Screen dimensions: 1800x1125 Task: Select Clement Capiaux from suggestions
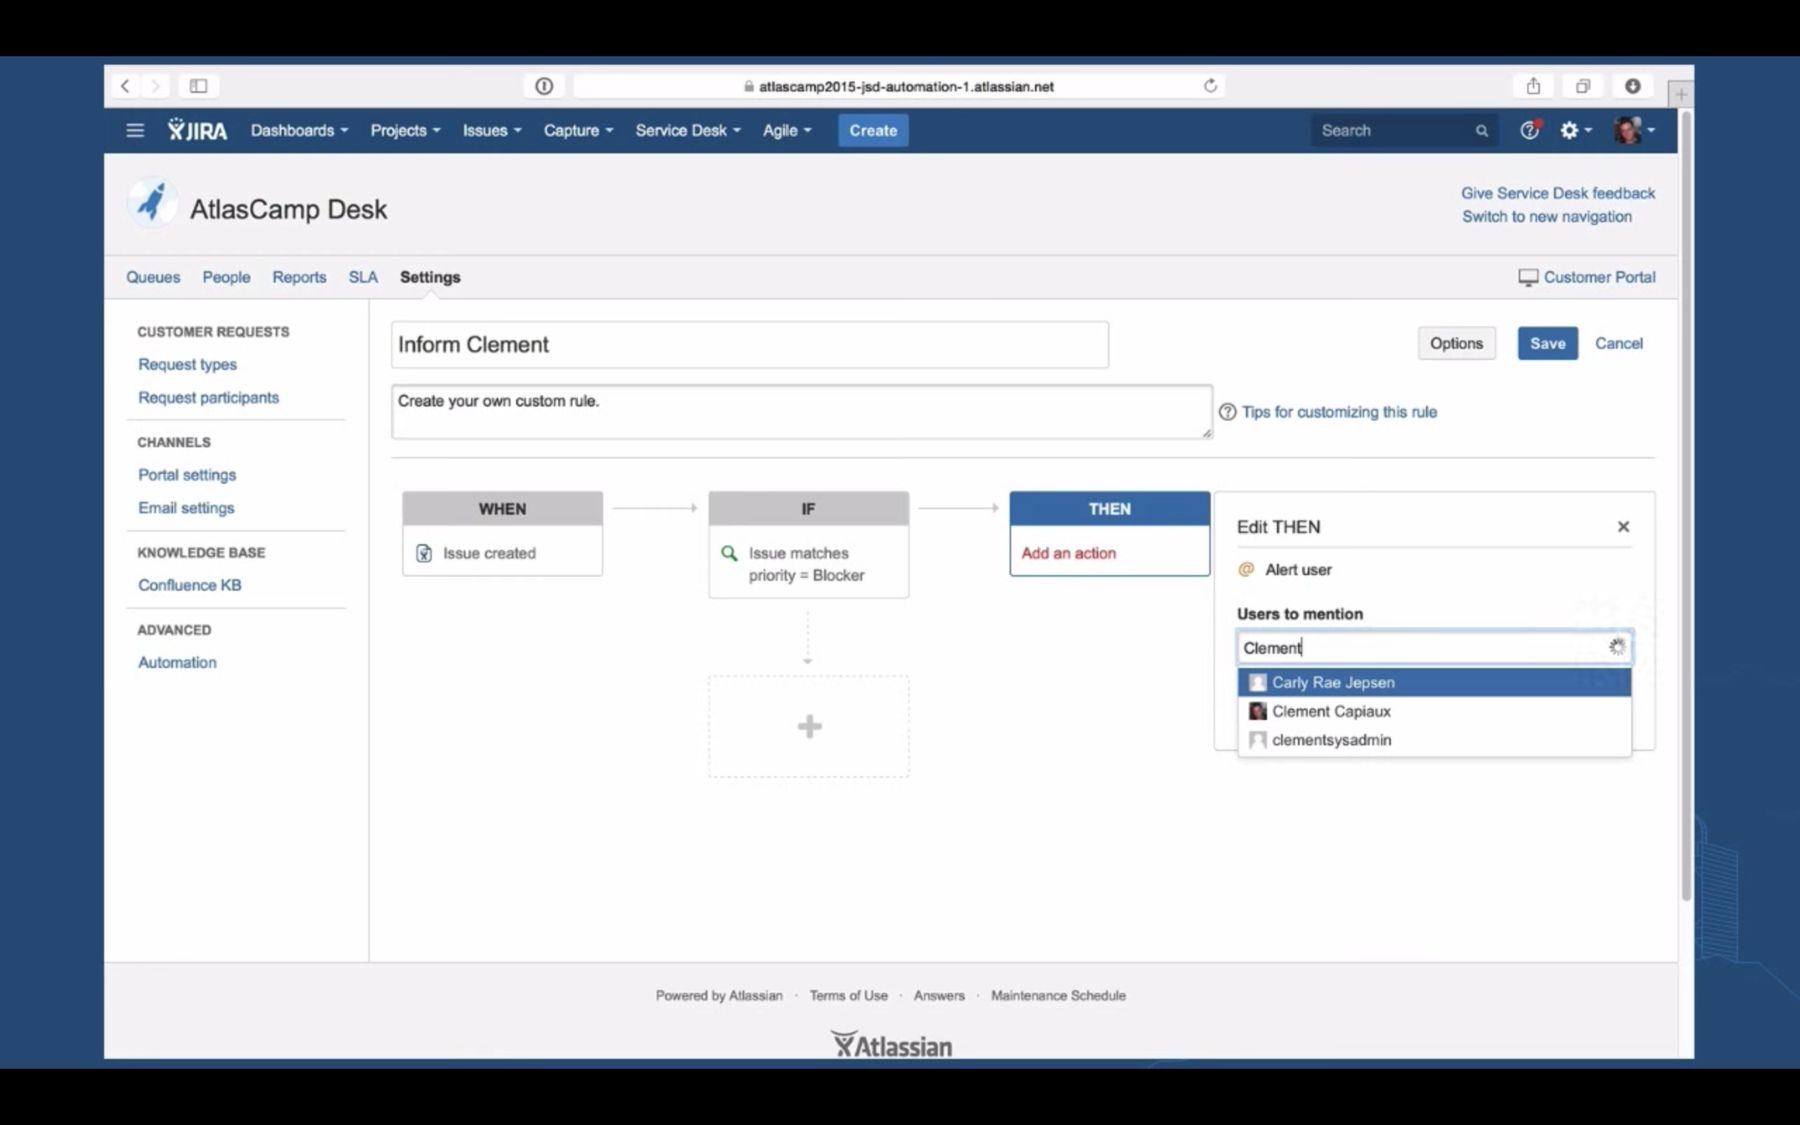pos(1434,711)
